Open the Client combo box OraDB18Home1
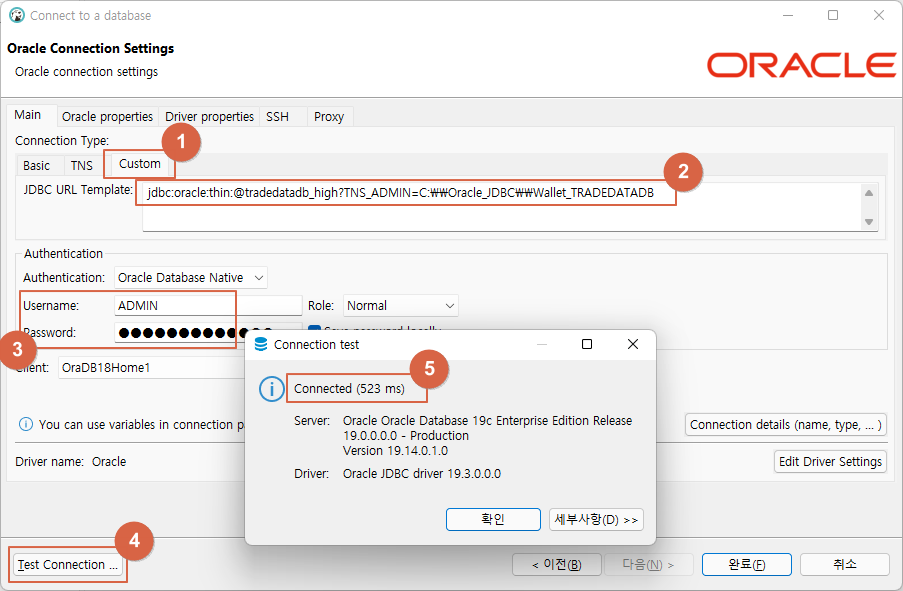Screen dimensions: 903x591 152,368
